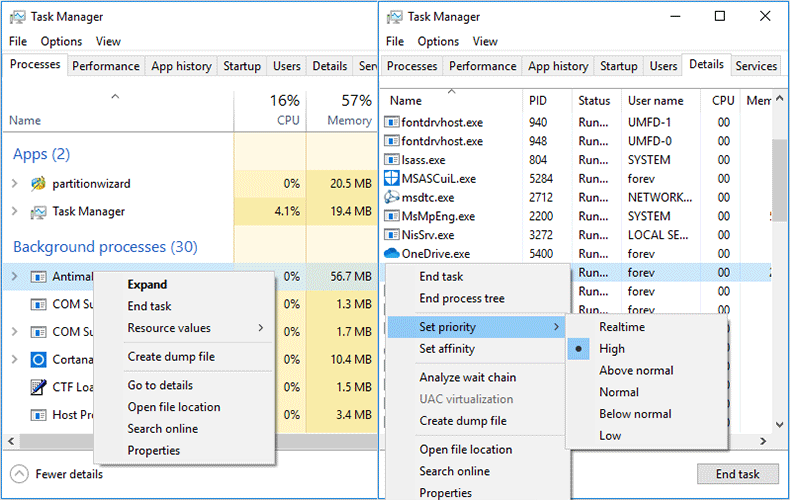Set priority to Normal
Image resolution: width=790 pixels, height=500 pixels.
(619, 392)
